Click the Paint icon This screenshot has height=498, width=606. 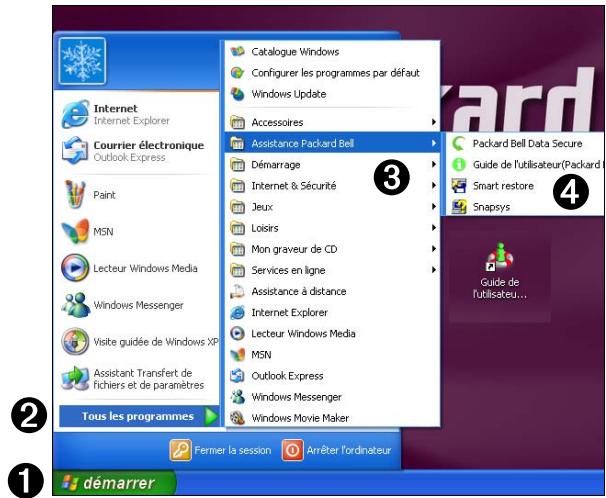pos(75,195)
